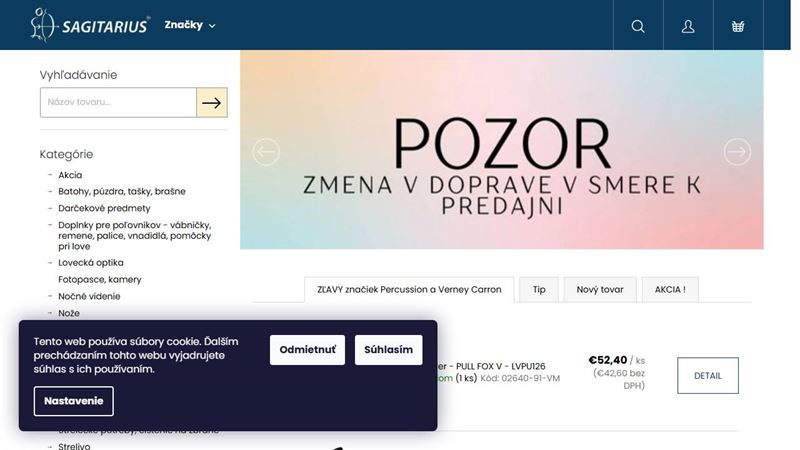The image size is (800, 450).
Task: Open the search magnifier icon in header
Action: (x=638, y=26)
